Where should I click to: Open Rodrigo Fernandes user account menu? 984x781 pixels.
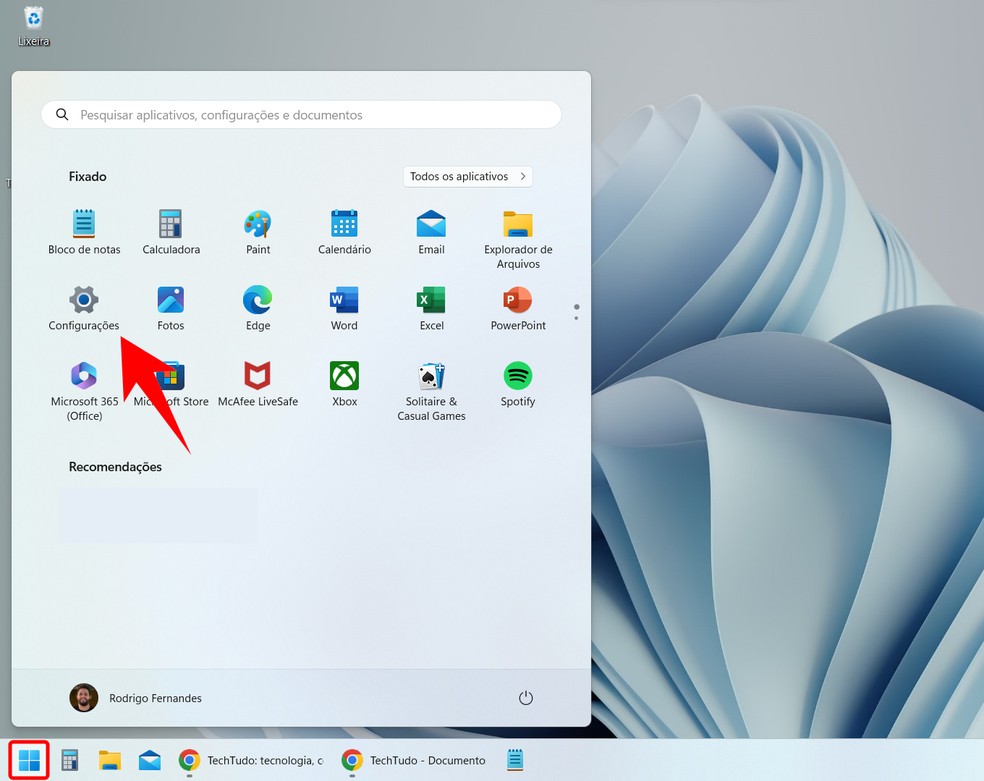[136, 698]
